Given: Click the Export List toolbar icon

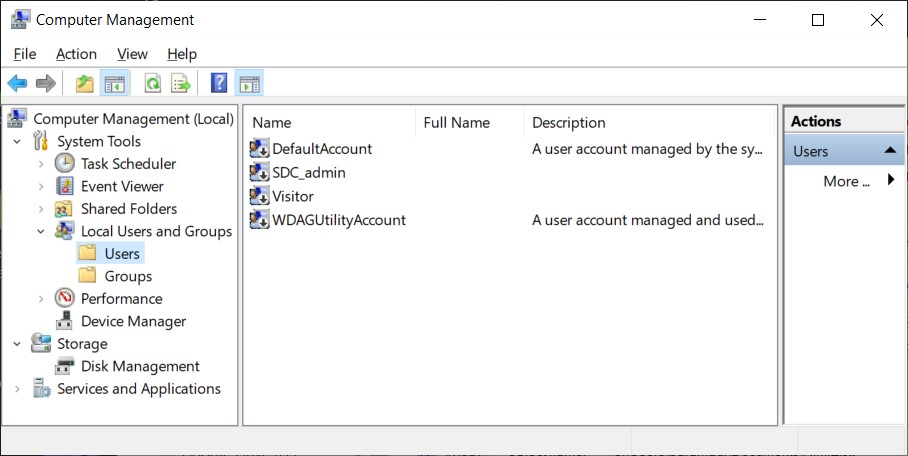Looking at the screenshot, I should click(181, 83).
